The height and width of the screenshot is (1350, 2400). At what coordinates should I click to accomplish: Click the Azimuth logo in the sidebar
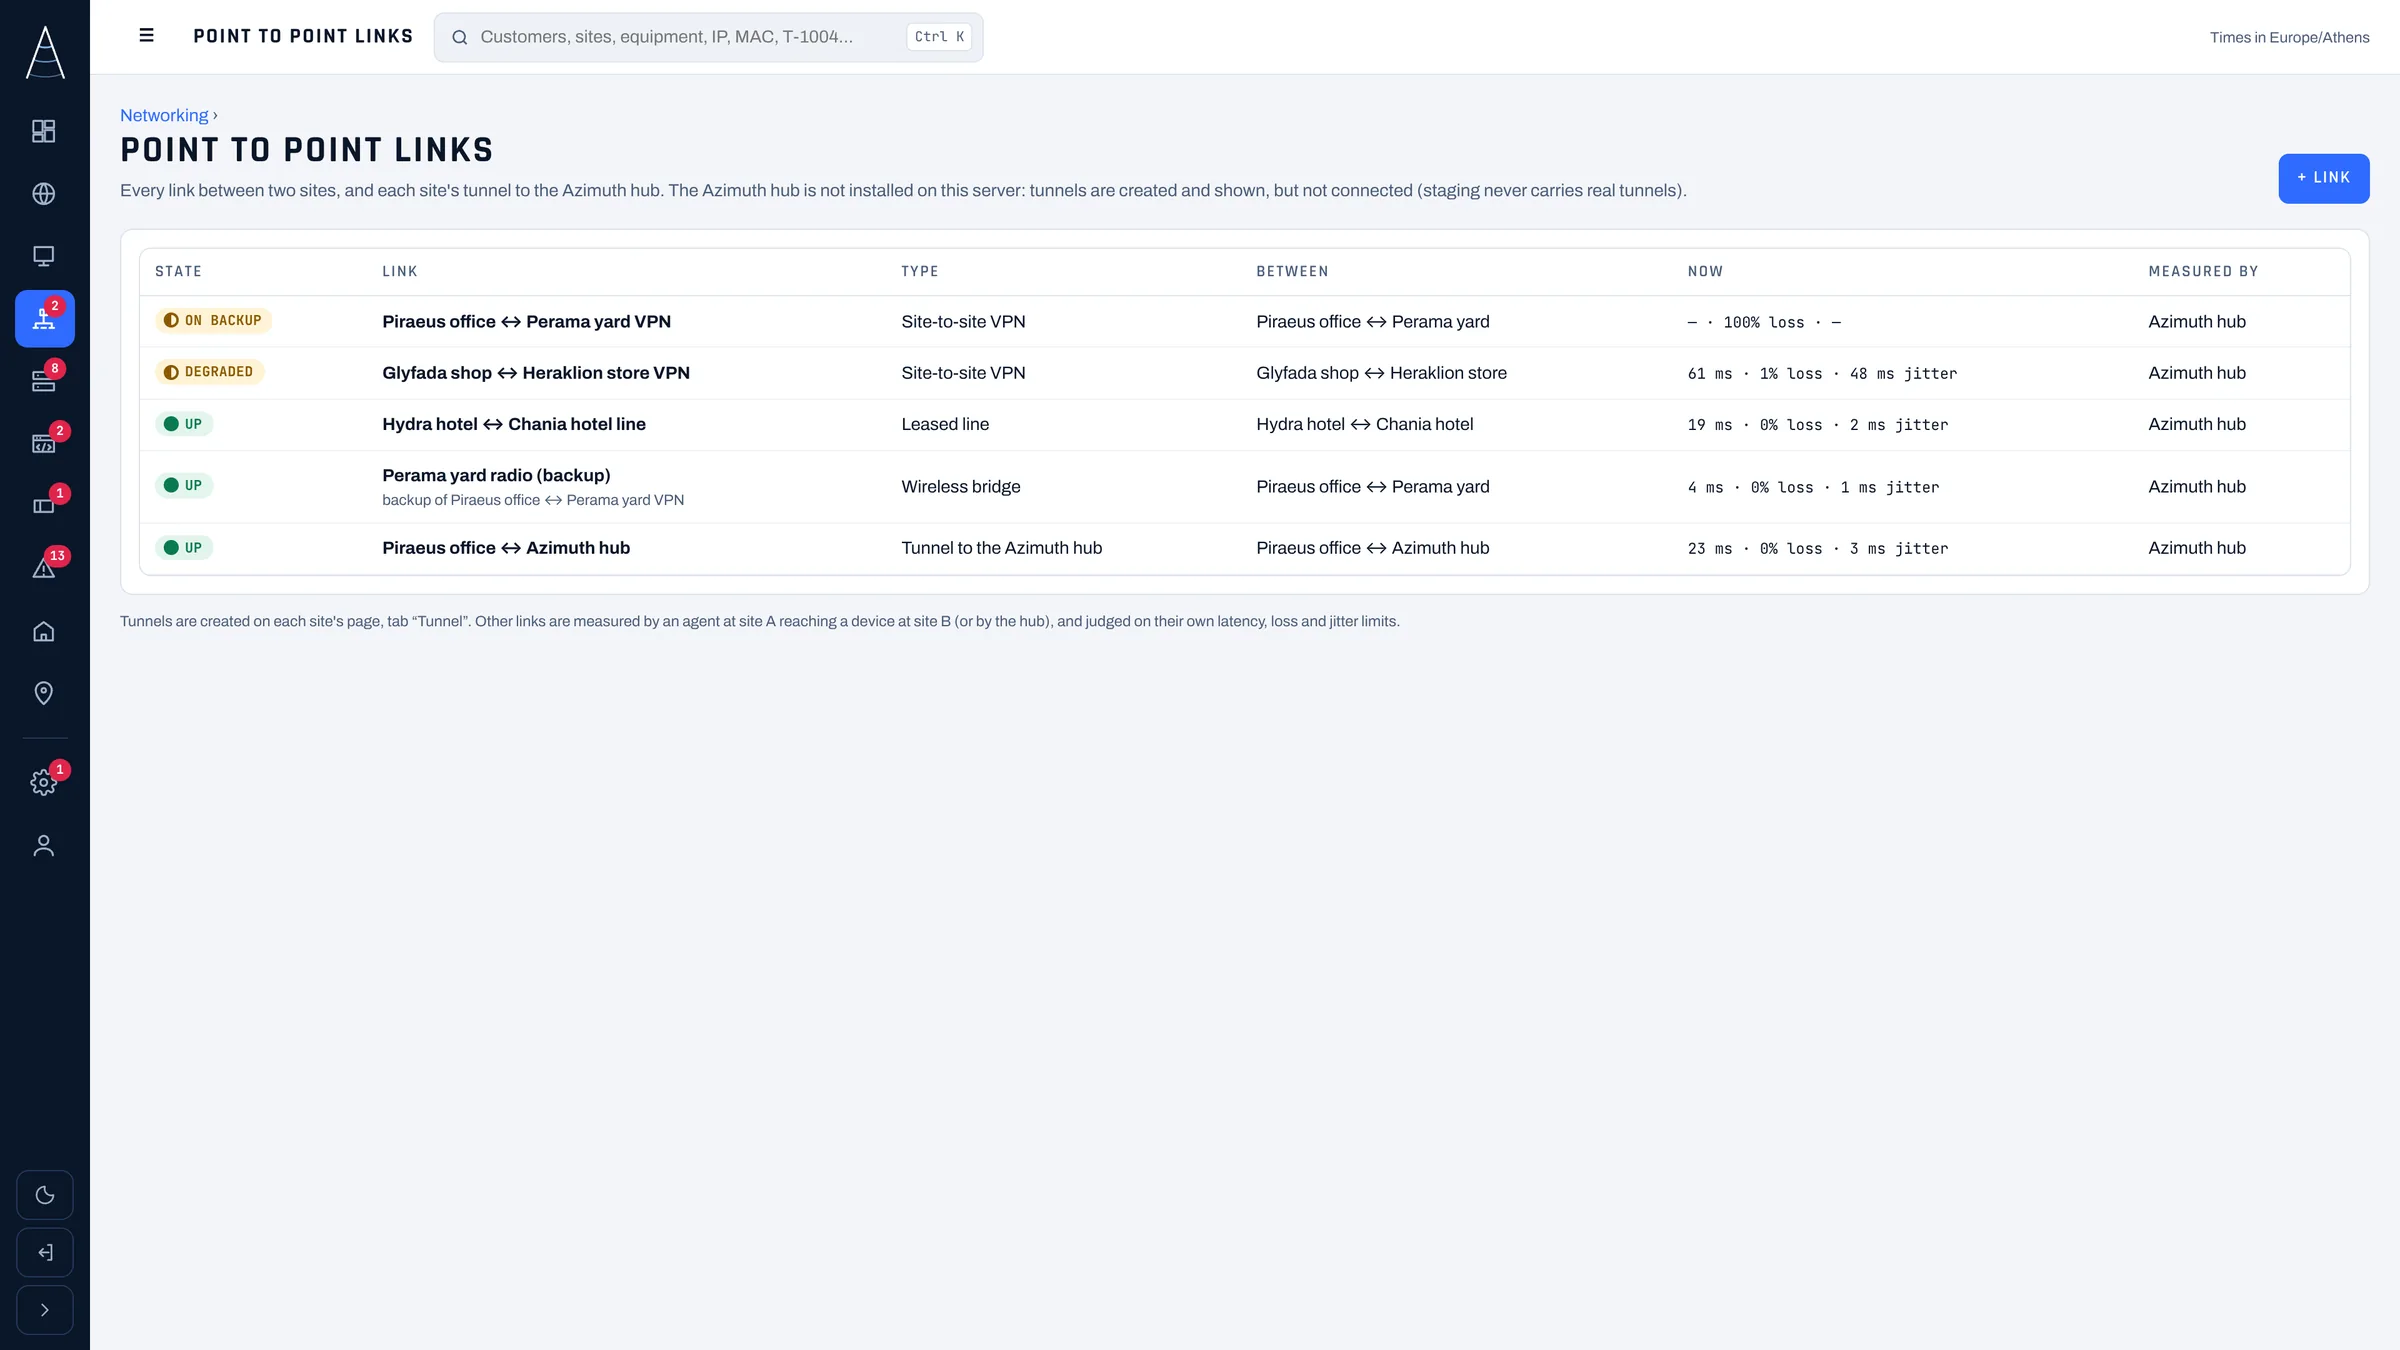[x=45, y=52]
